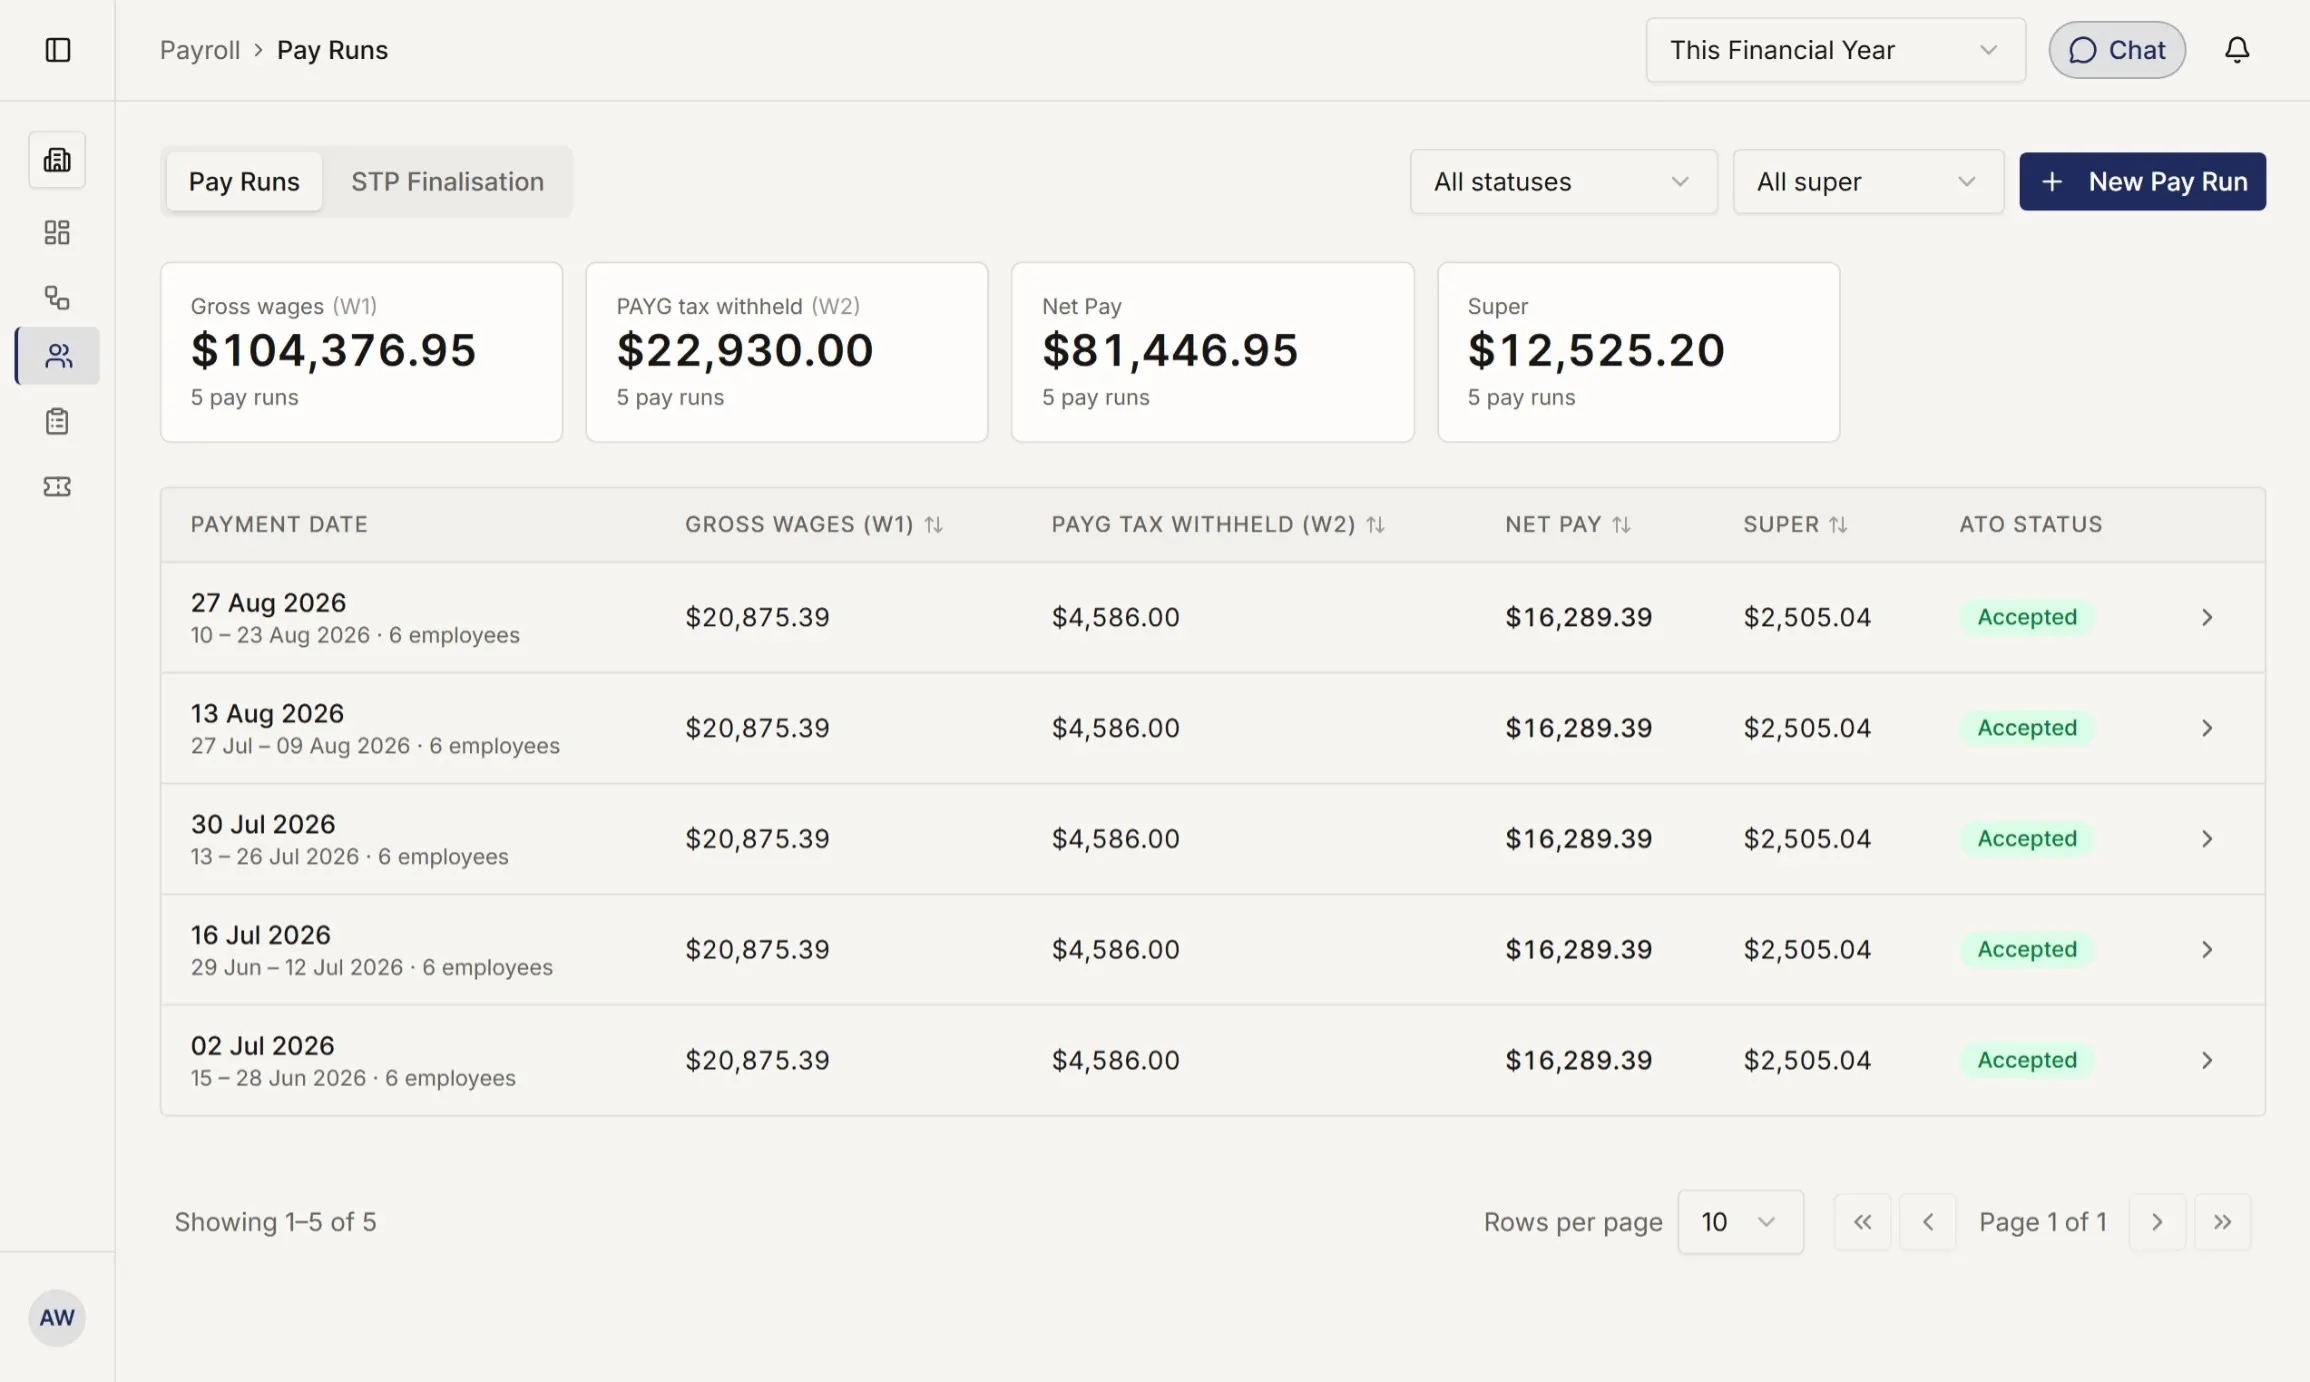This screenshot has width=2310, height=1382.
Task: Open the company building sidebar icon
Action: (x=57, y=160)
